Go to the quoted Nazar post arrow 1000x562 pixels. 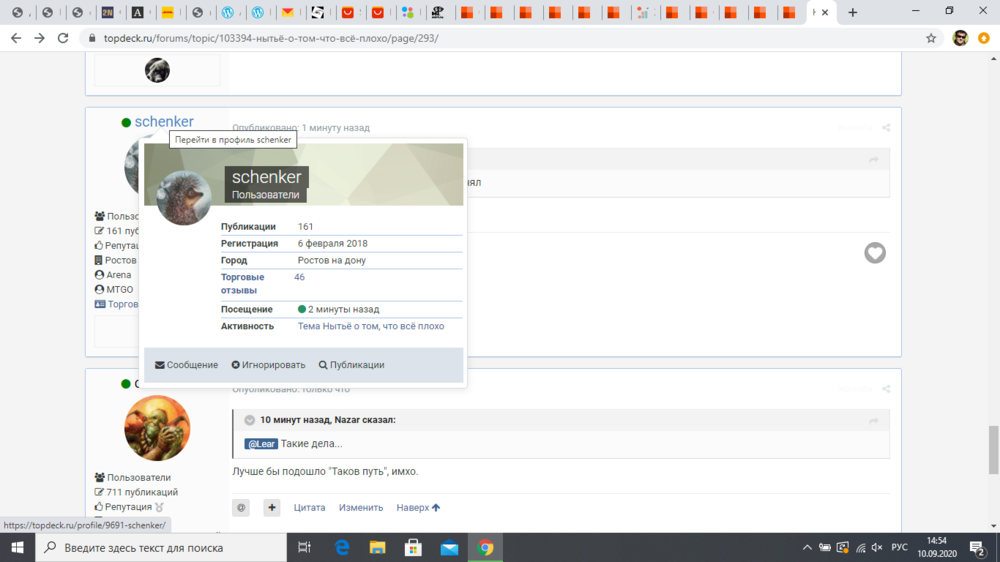coord(874,420)
